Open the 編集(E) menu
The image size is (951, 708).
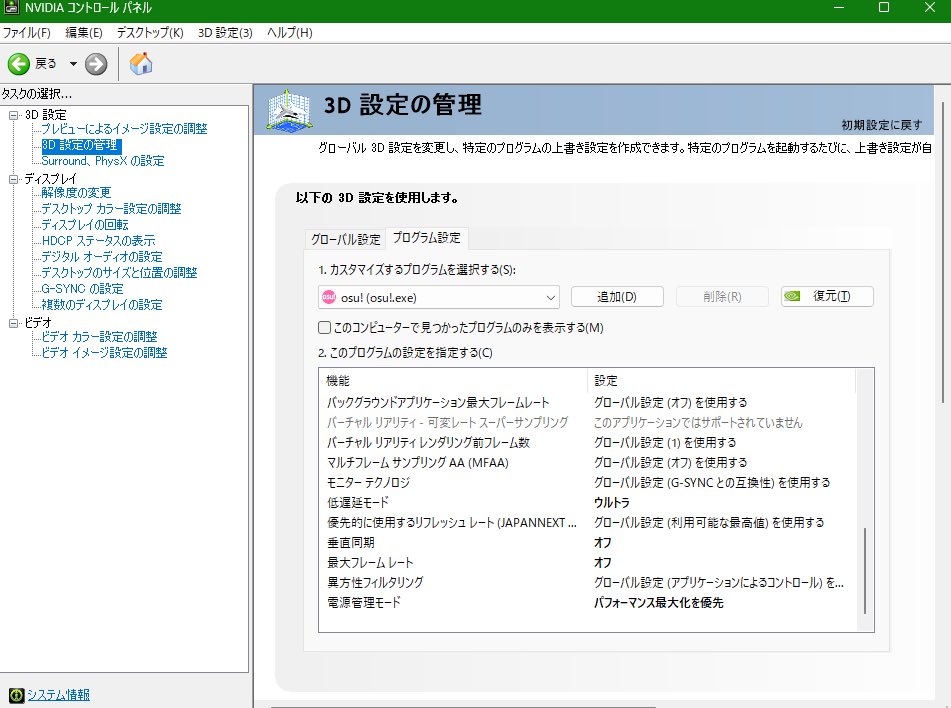84,33
